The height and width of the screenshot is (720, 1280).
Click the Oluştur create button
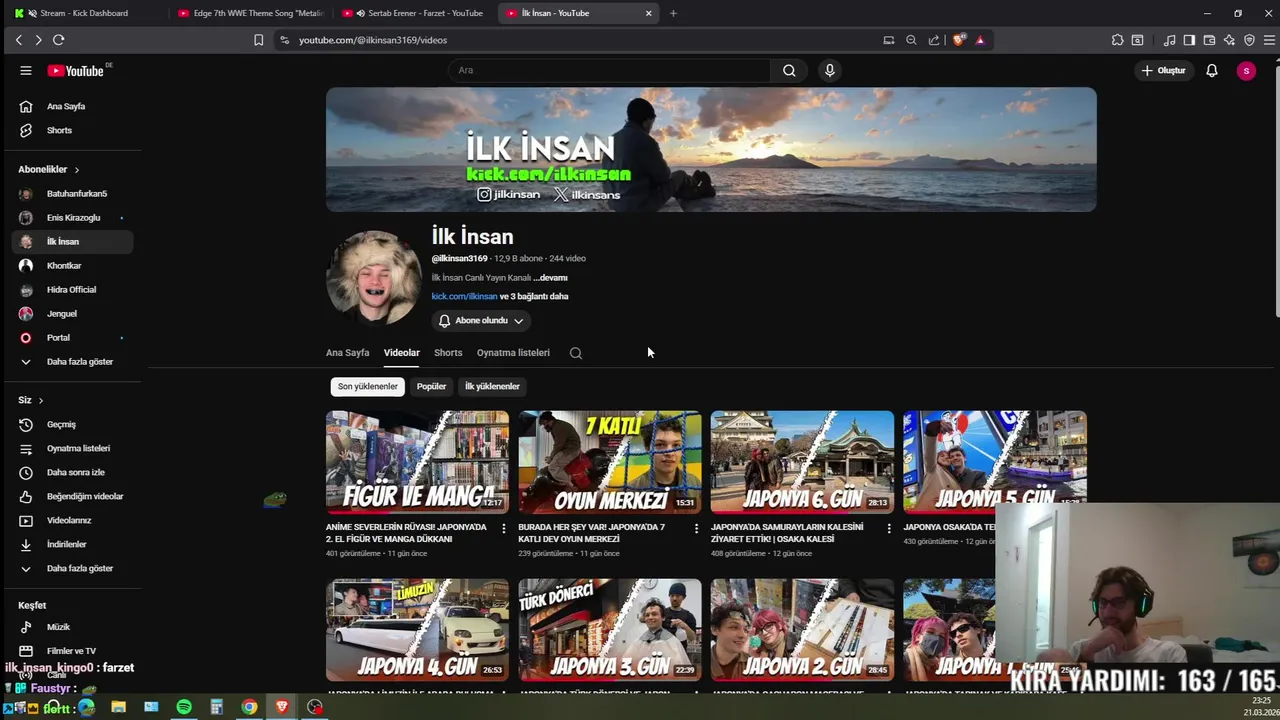[1164, 70]
